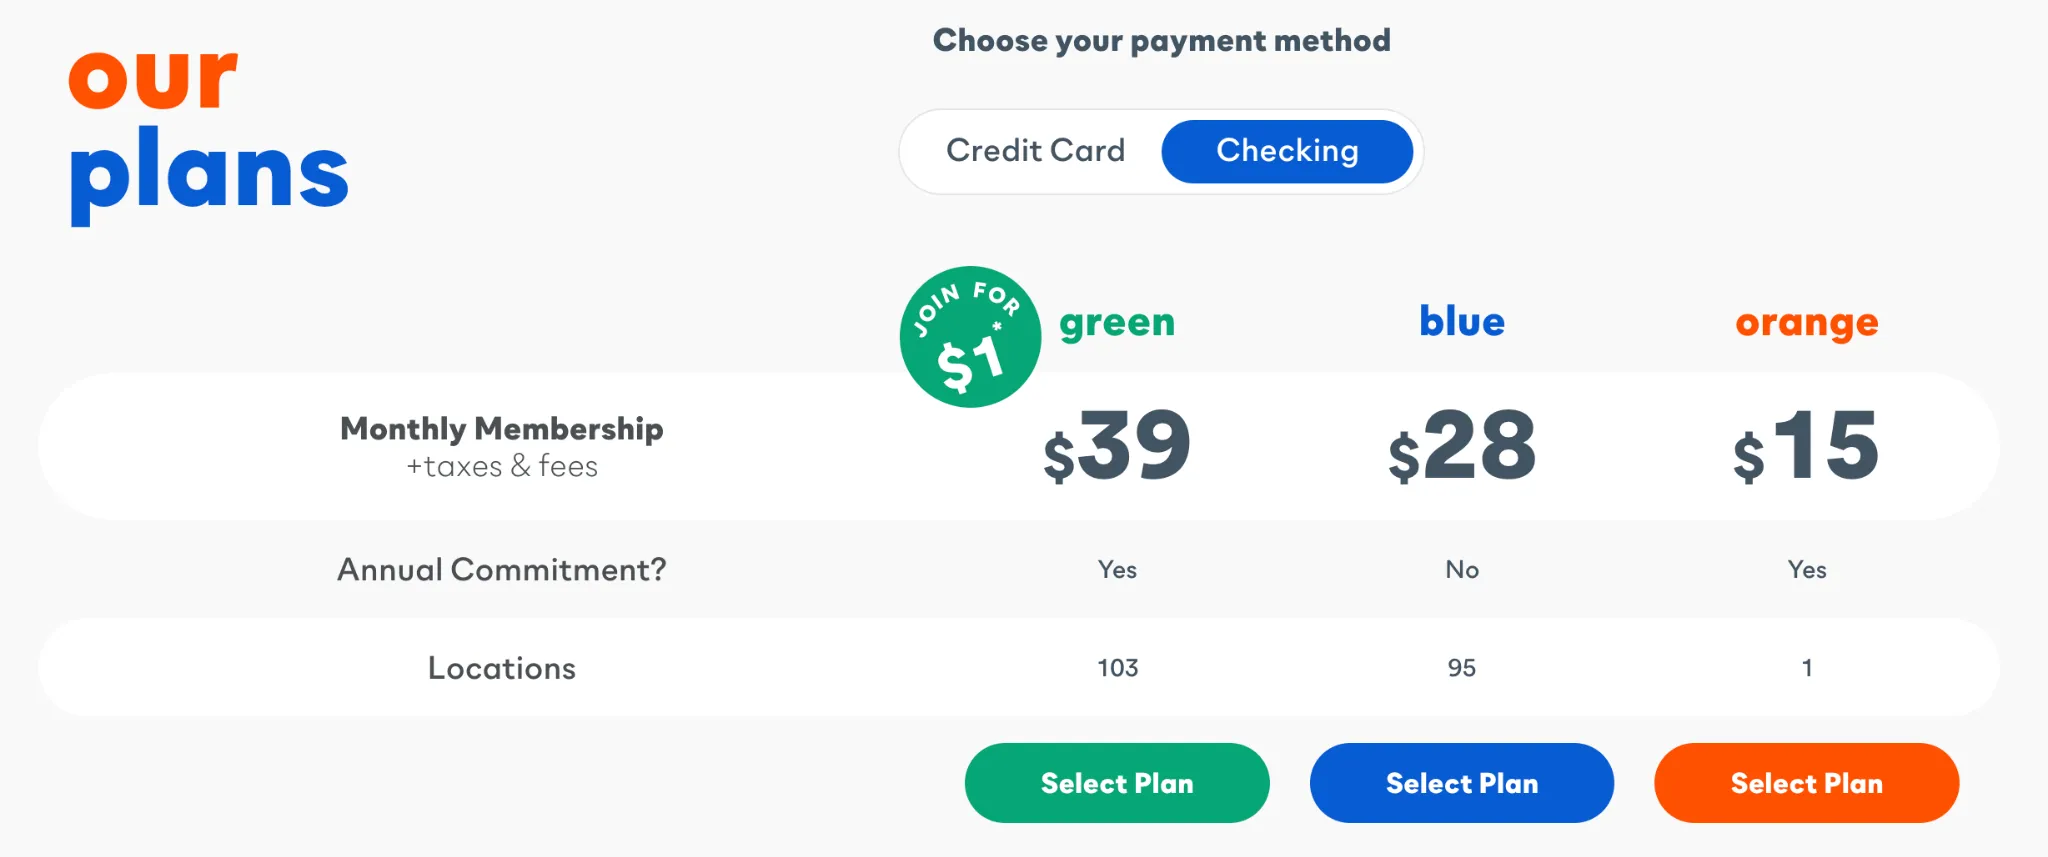The image size is (2048, 857).
Task: Click the 'our plans' heading
Action: (208, 125)
